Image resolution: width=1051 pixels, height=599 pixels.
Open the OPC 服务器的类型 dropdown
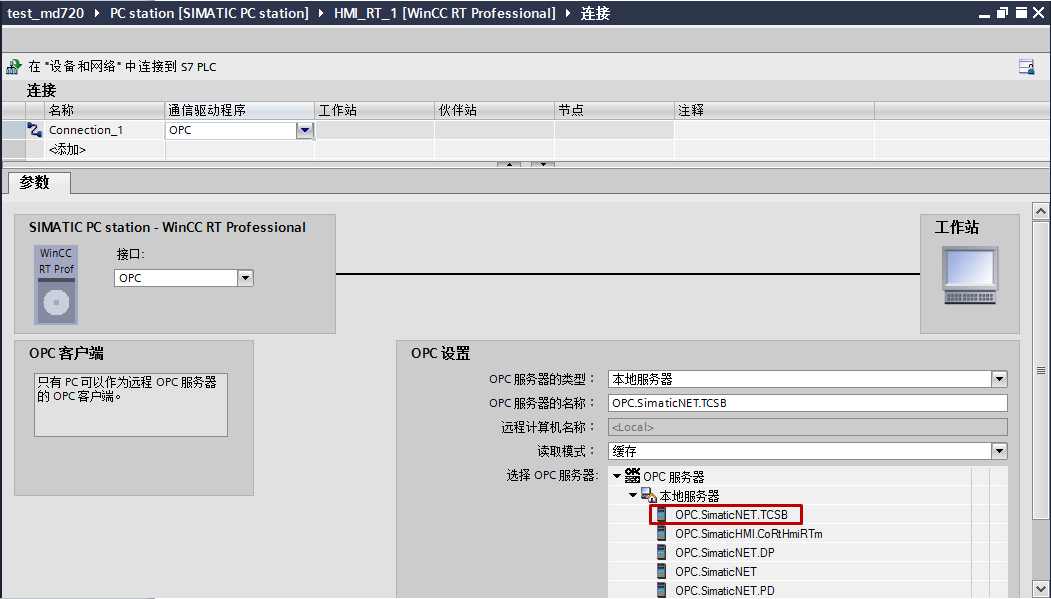tap(999, 379)
